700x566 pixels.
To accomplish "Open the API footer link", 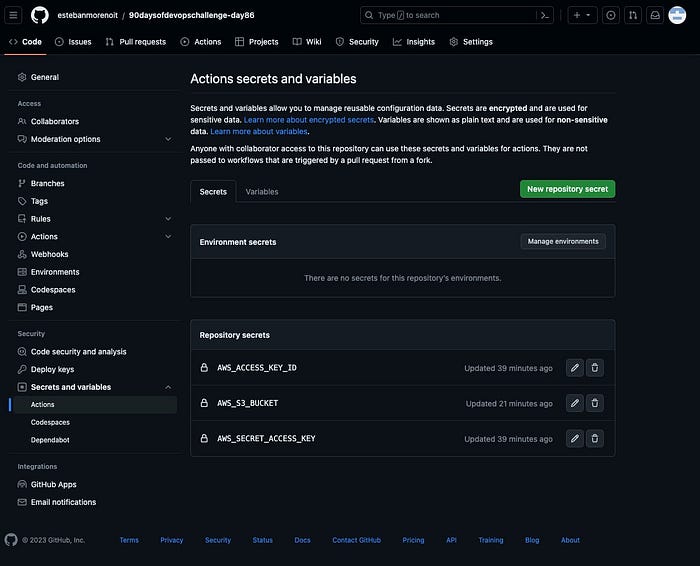I will click(451, 540).
